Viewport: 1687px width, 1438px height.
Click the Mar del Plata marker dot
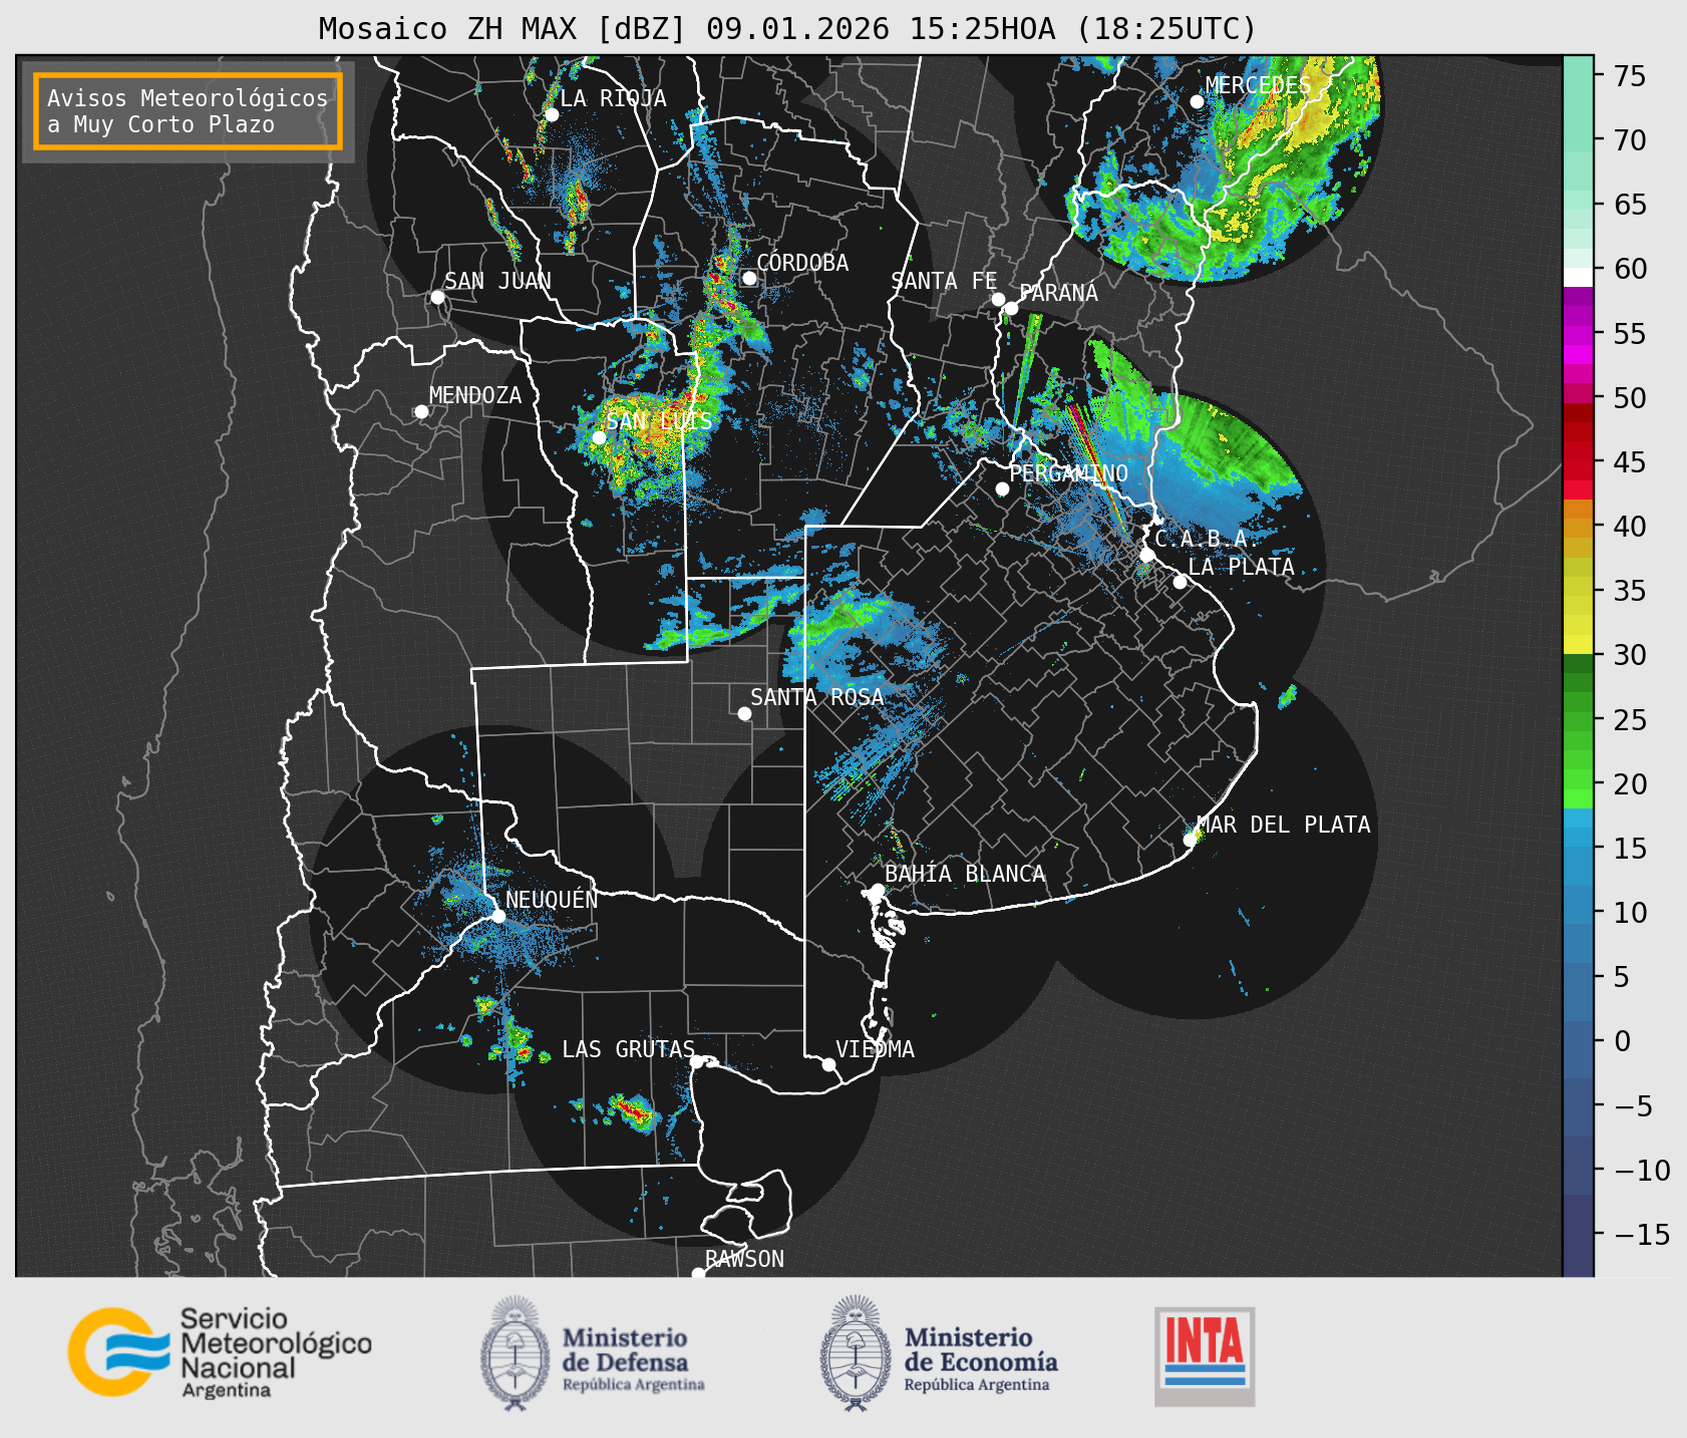[x=1189, y=840]
